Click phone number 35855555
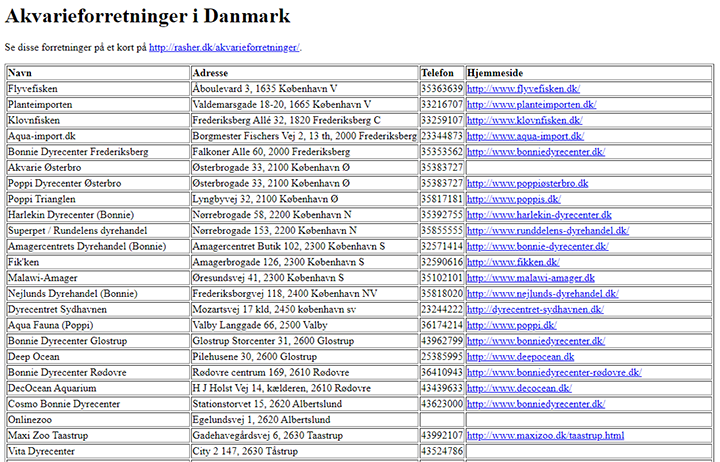Image resolution: width=720 pixels, height=462 pixels. (442, 231)
